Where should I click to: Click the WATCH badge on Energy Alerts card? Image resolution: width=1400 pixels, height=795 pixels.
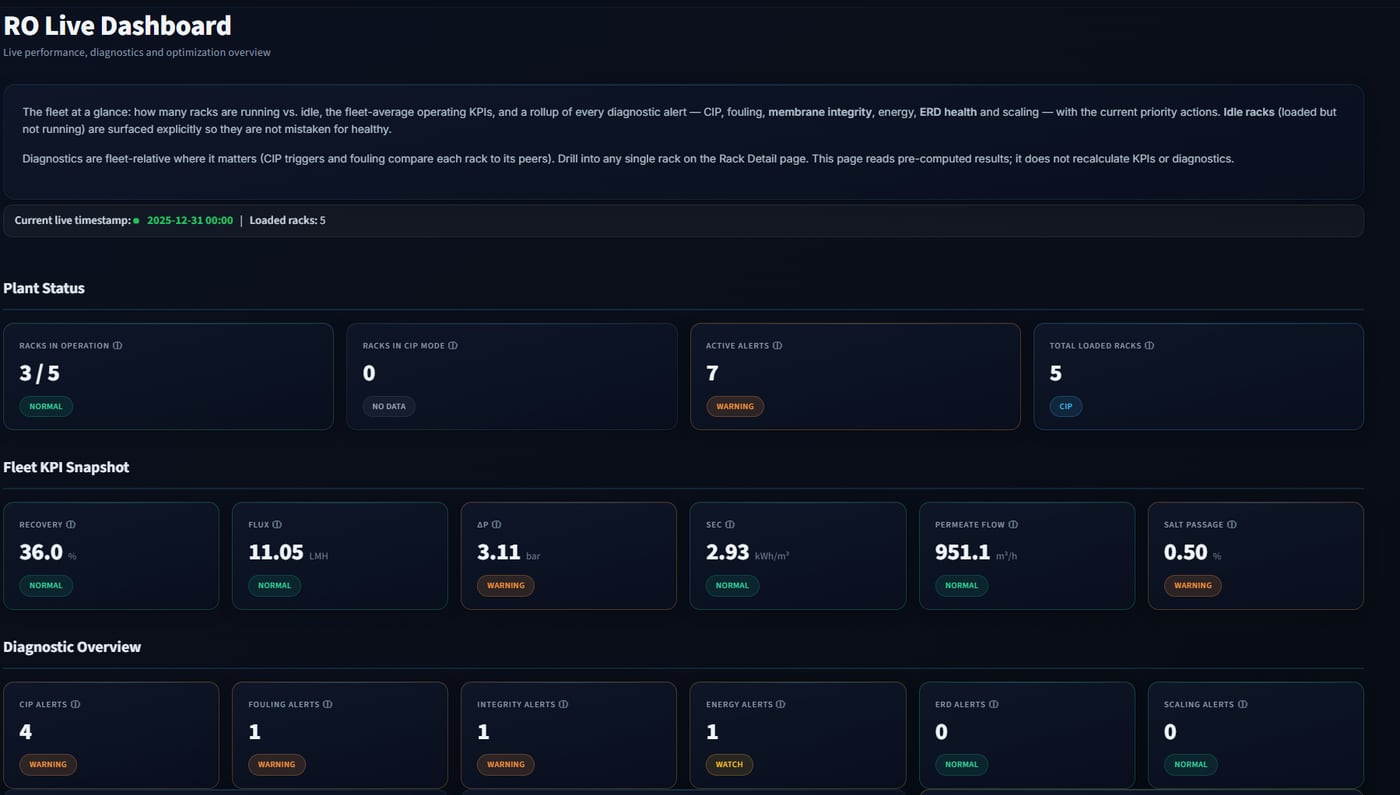(x=729, y=765)
